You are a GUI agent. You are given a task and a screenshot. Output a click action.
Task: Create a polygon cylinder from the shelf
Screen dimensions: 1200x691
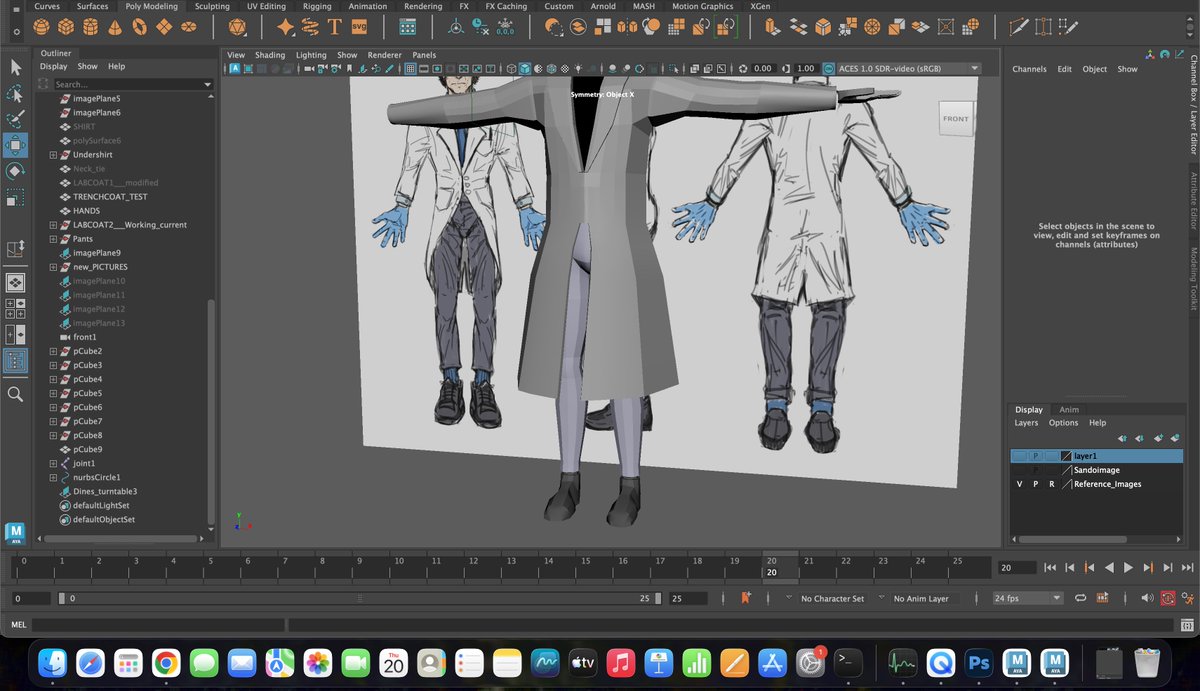90,27
